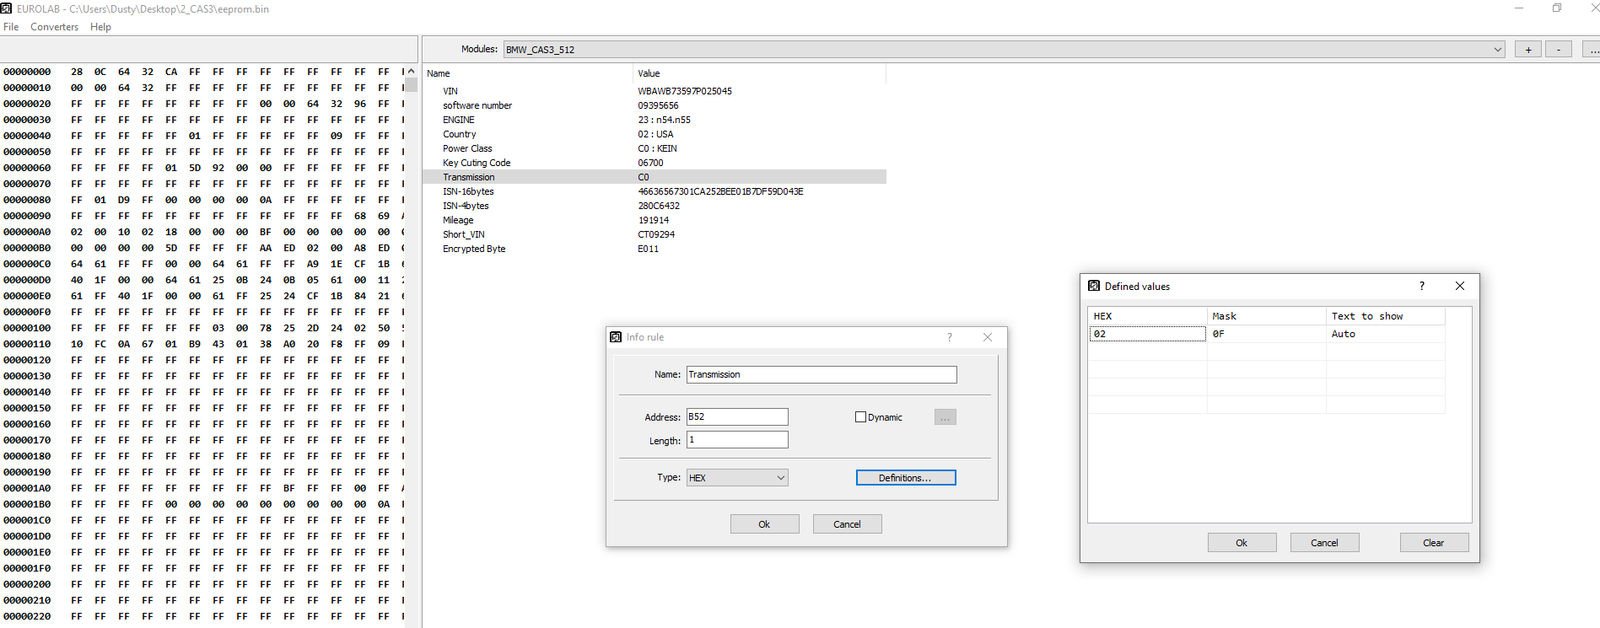Toggle the Dynamic checkbox
Viewport: 1600px width, 628px height.
click(x=860, y=417)
